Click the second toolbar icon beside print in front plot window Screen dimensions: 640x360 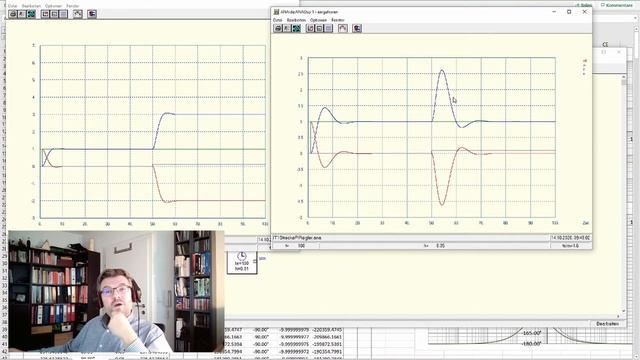tap(287, 28)
